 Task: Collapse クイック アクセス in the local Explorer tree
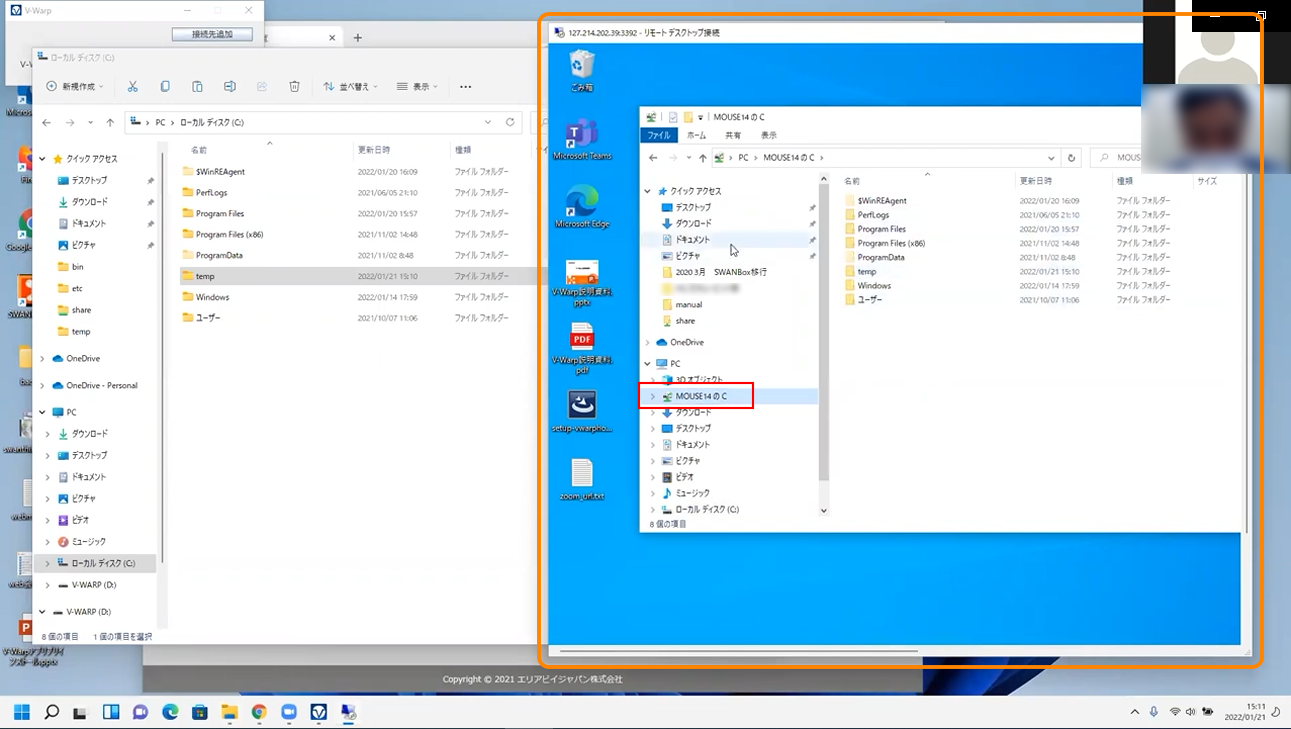point(43,159)
